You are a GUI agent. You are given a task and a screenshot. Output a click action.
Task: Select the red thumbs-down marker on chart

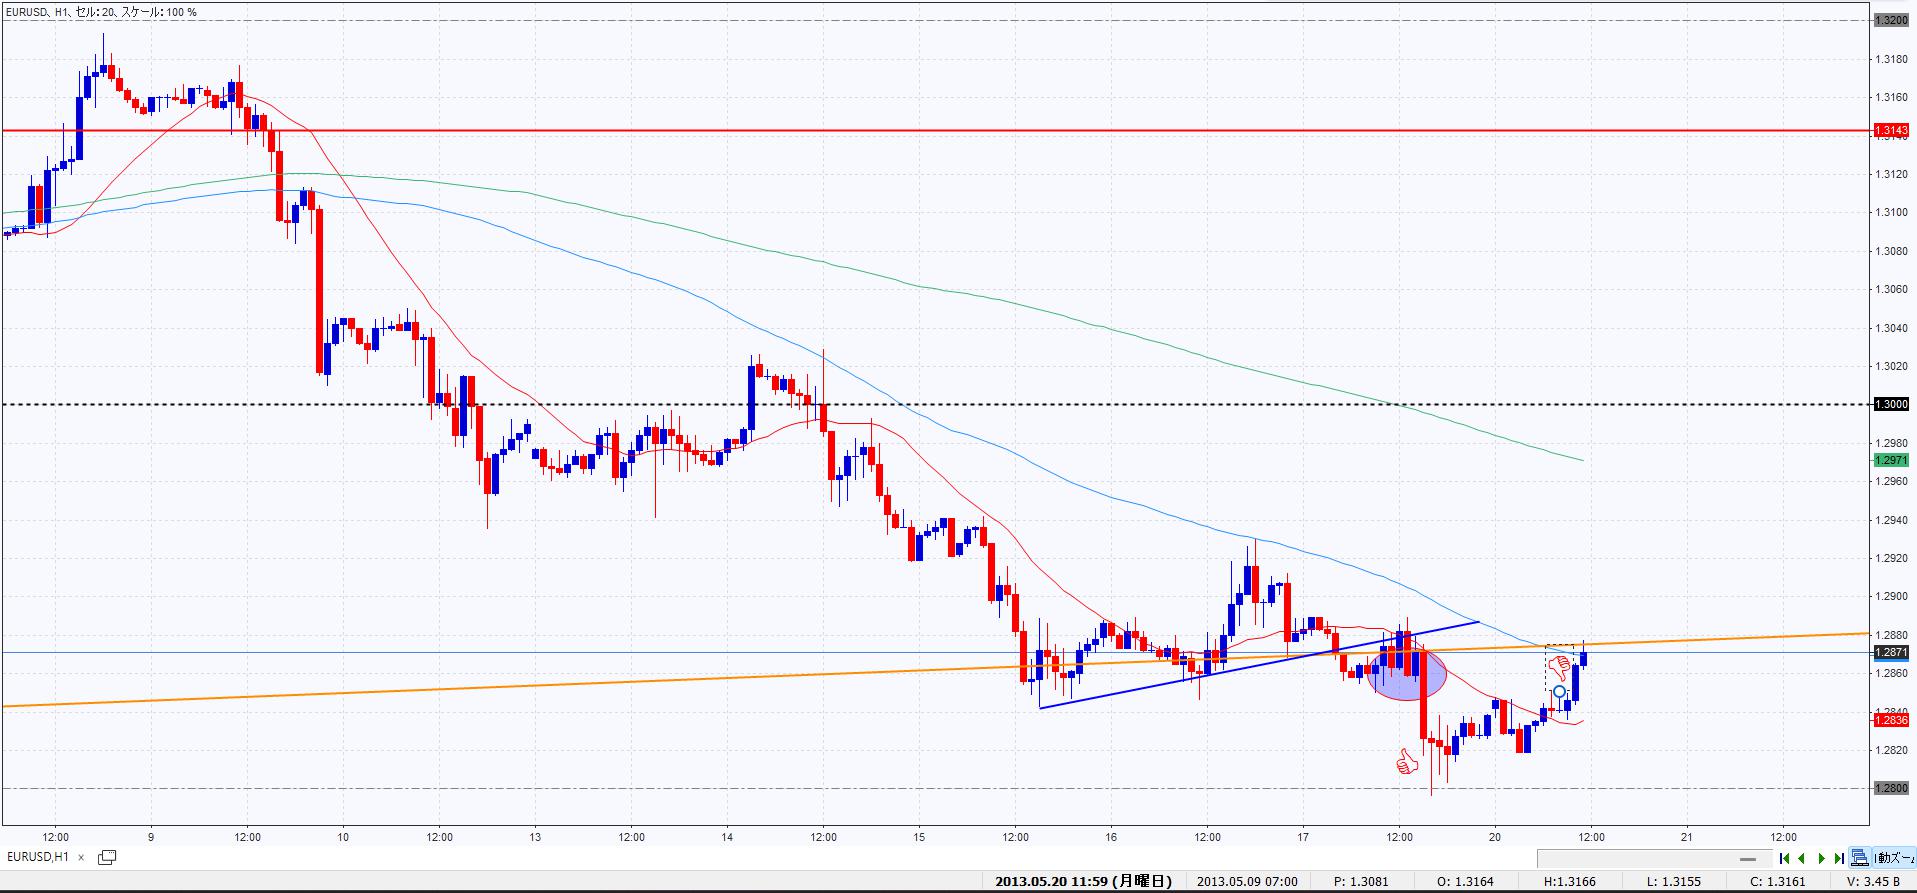[1558, 665]
